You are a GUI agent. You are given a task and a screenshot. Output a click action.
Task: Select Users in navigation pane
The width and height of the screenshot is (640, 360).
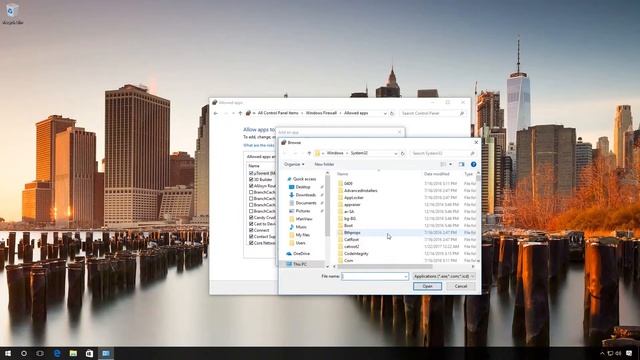tap(300, 243)
